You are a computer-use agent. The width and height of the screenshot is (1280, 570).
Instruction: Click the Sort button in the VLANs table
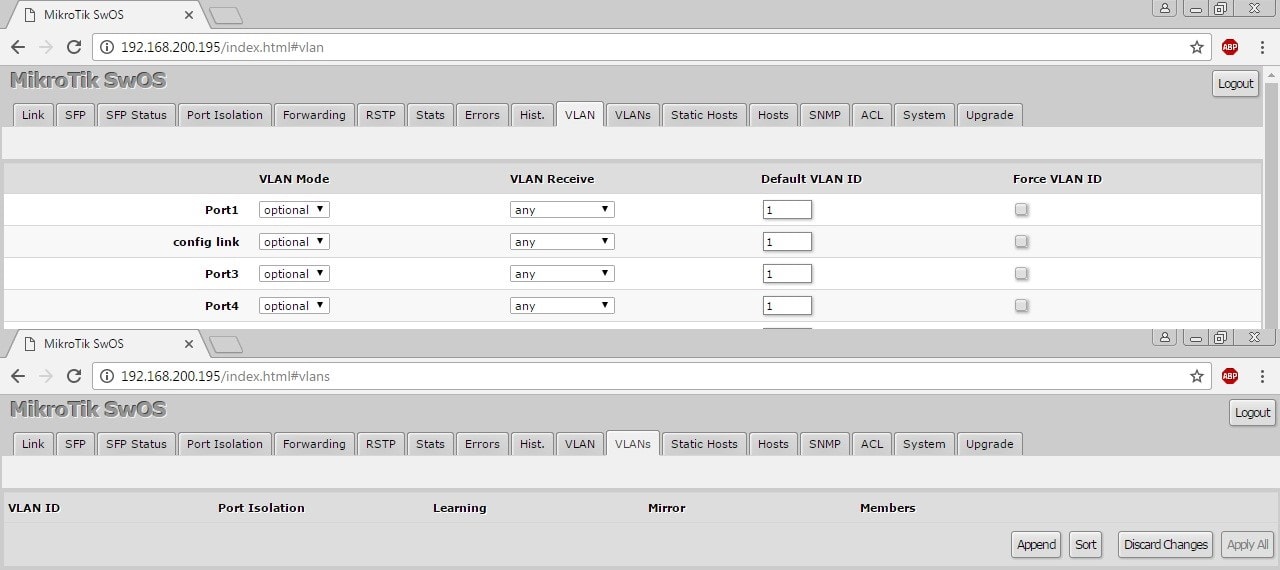tap(1085, 545)
